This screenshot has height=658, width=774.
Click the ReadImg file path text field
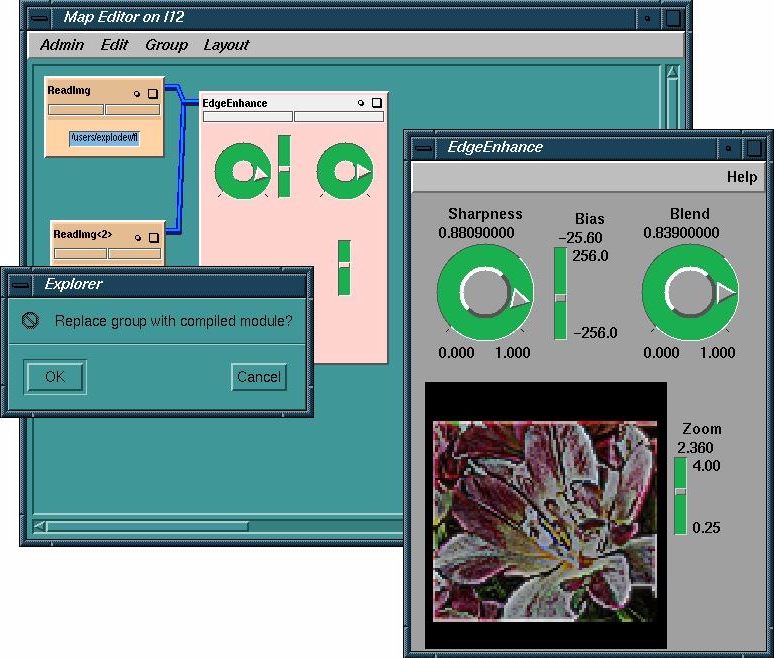pos(104,138)
